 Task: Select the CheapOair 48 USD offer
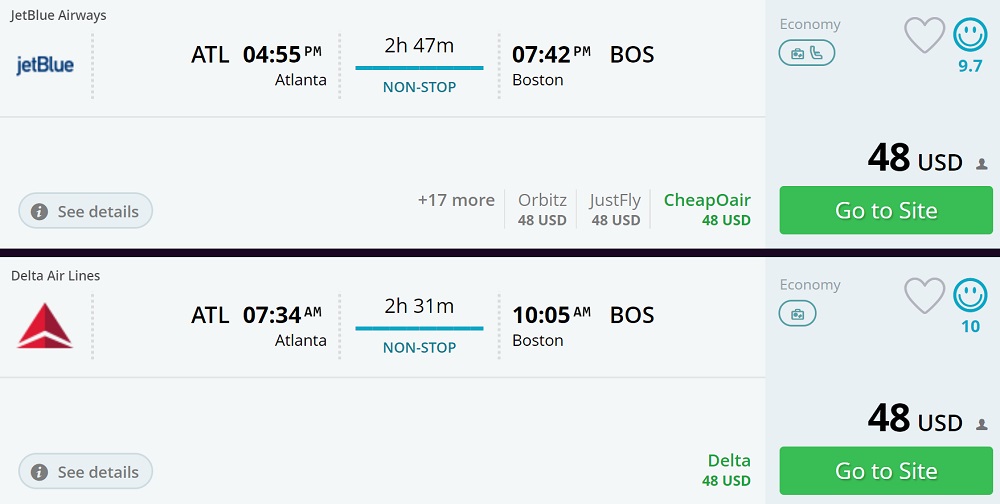pyautogui.click(x=707, y=209)
